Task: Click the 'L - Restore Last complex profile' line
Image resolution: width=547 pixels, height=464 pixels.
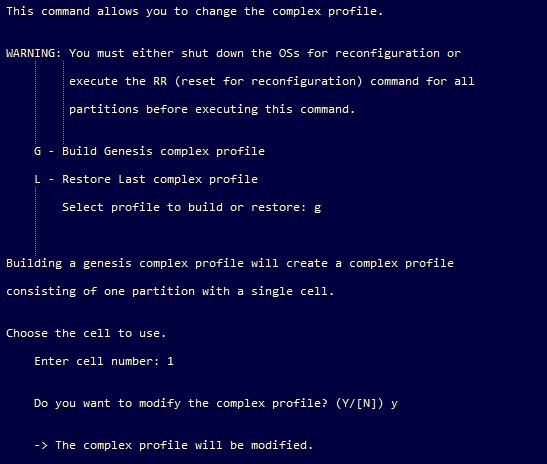Action: pos(146,179)
